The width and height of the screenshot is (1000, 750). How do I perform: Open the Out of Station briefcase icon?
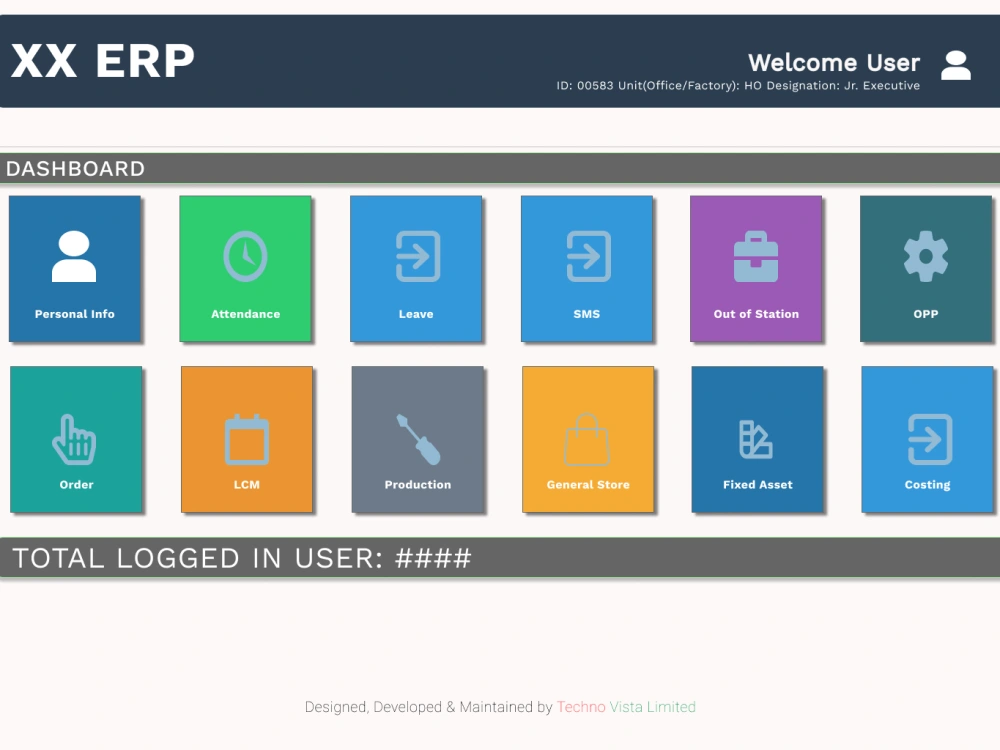(756, 256)
